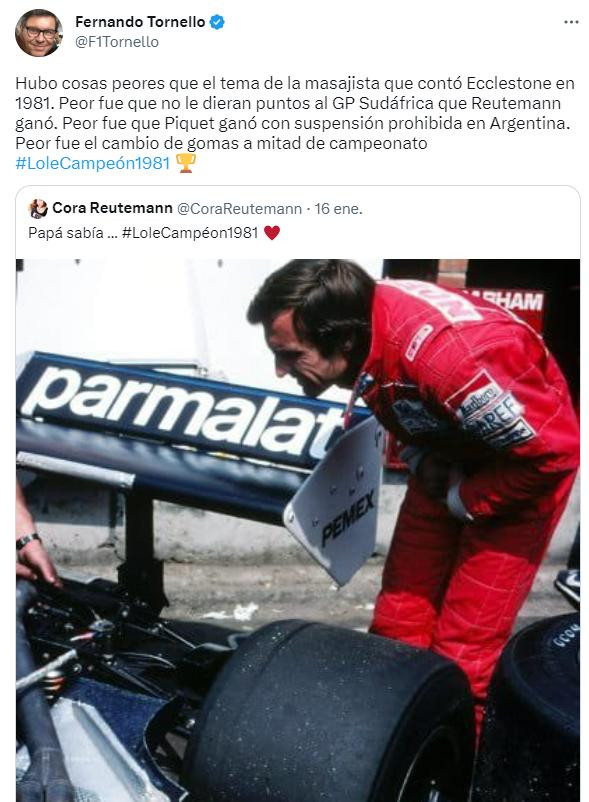
Task: Open Cora Reutemann's small avatar
Action: [x=38, y=209]
